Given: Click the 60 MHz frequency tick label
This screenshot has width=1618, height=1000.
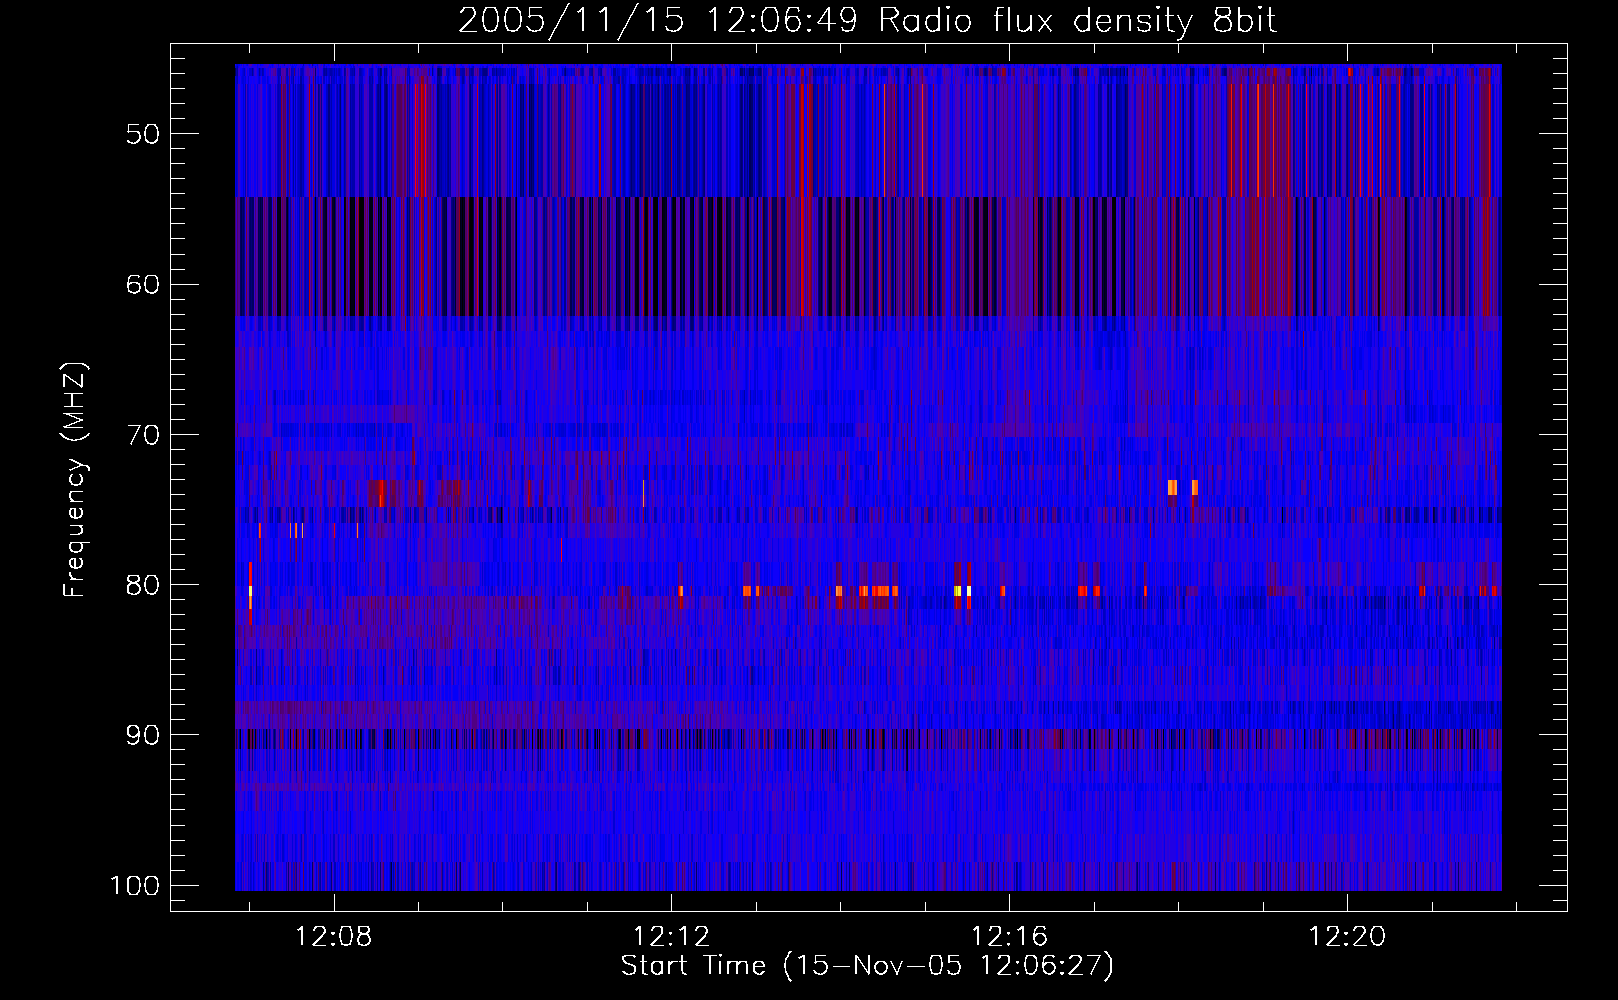Looking at the screenshot, I should 142,284.
